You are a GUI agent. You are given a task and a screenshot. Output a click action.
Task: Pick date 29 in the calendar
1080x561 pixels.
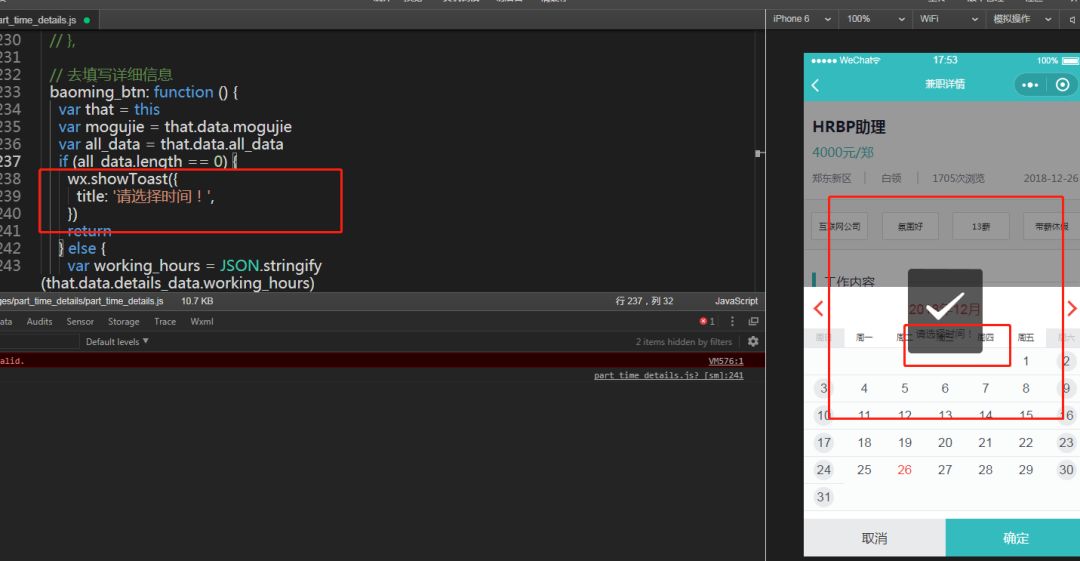pyautogui.click(x=1026, y=470)
